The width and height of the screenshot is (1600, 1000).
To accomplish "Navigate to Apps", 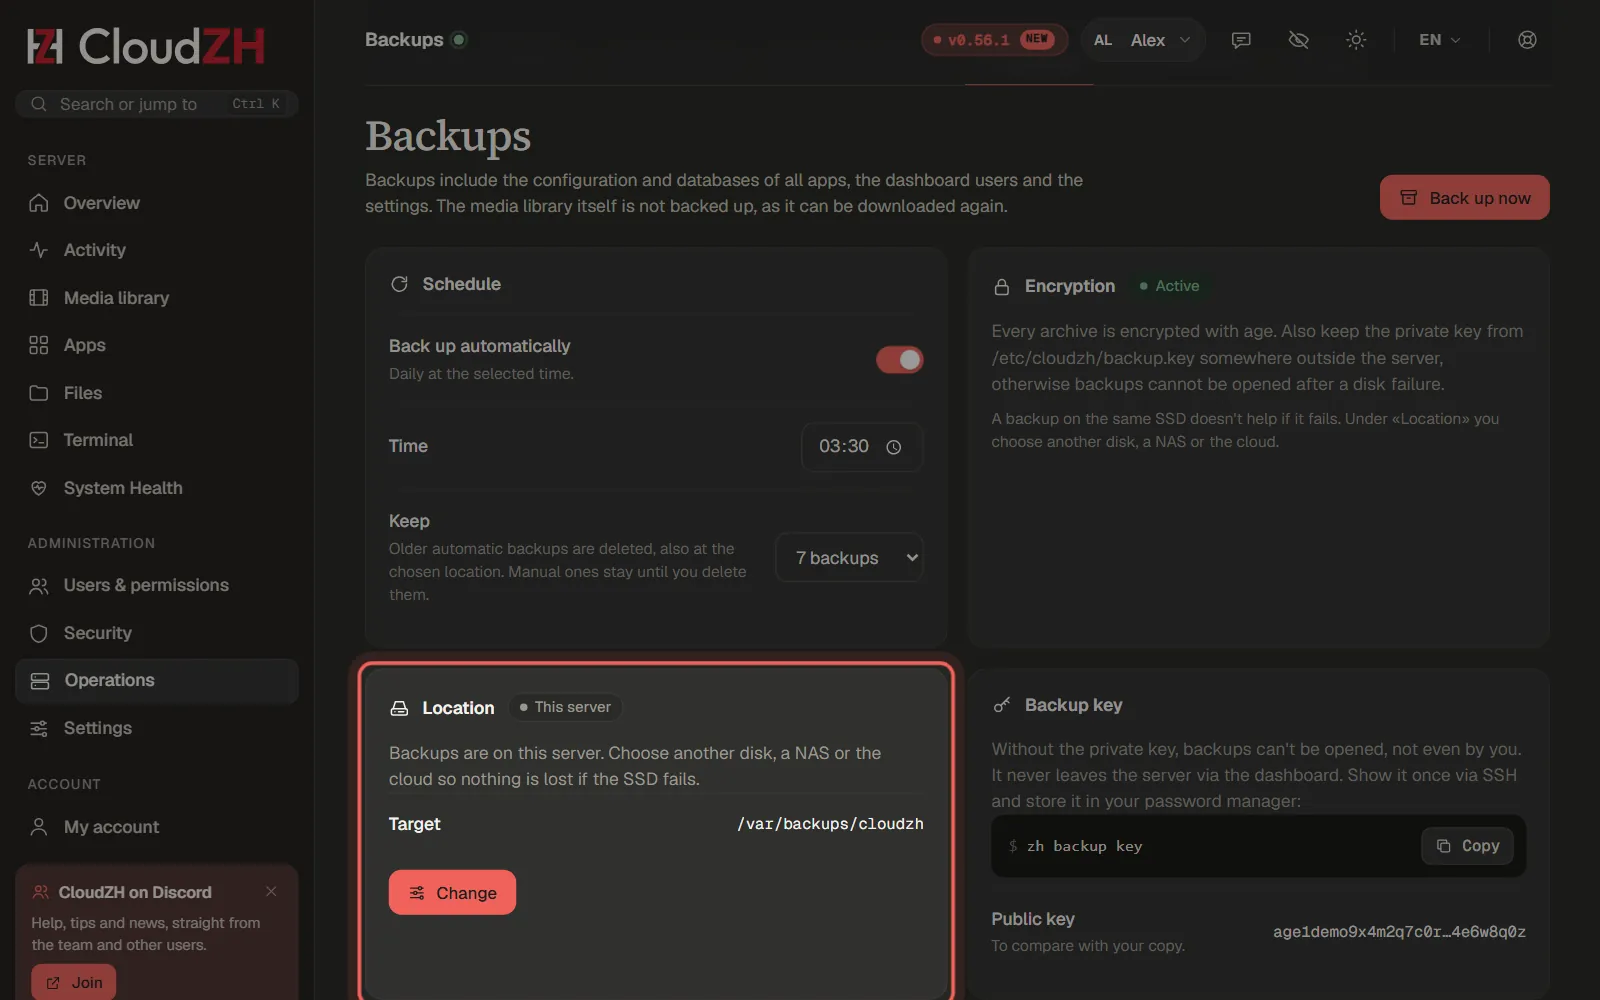I will [x=157, y=345].
